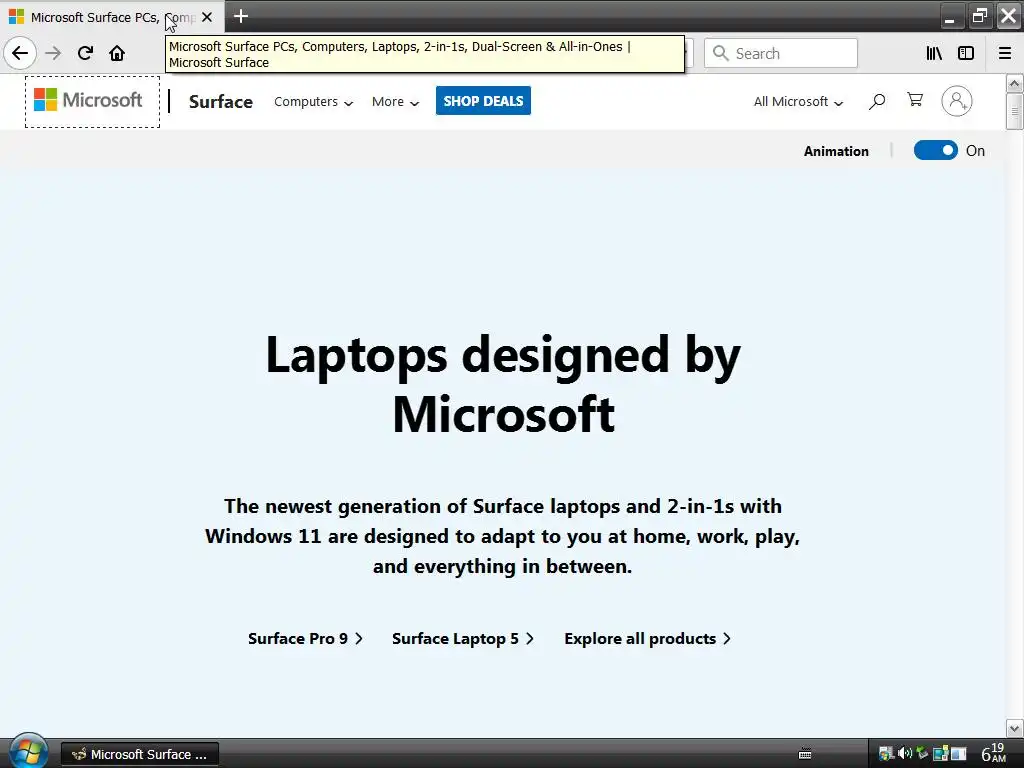The width and height of the screenshot is (1024, 768).
Task: Turn off the Animation toggle
Action: (935, 150)
